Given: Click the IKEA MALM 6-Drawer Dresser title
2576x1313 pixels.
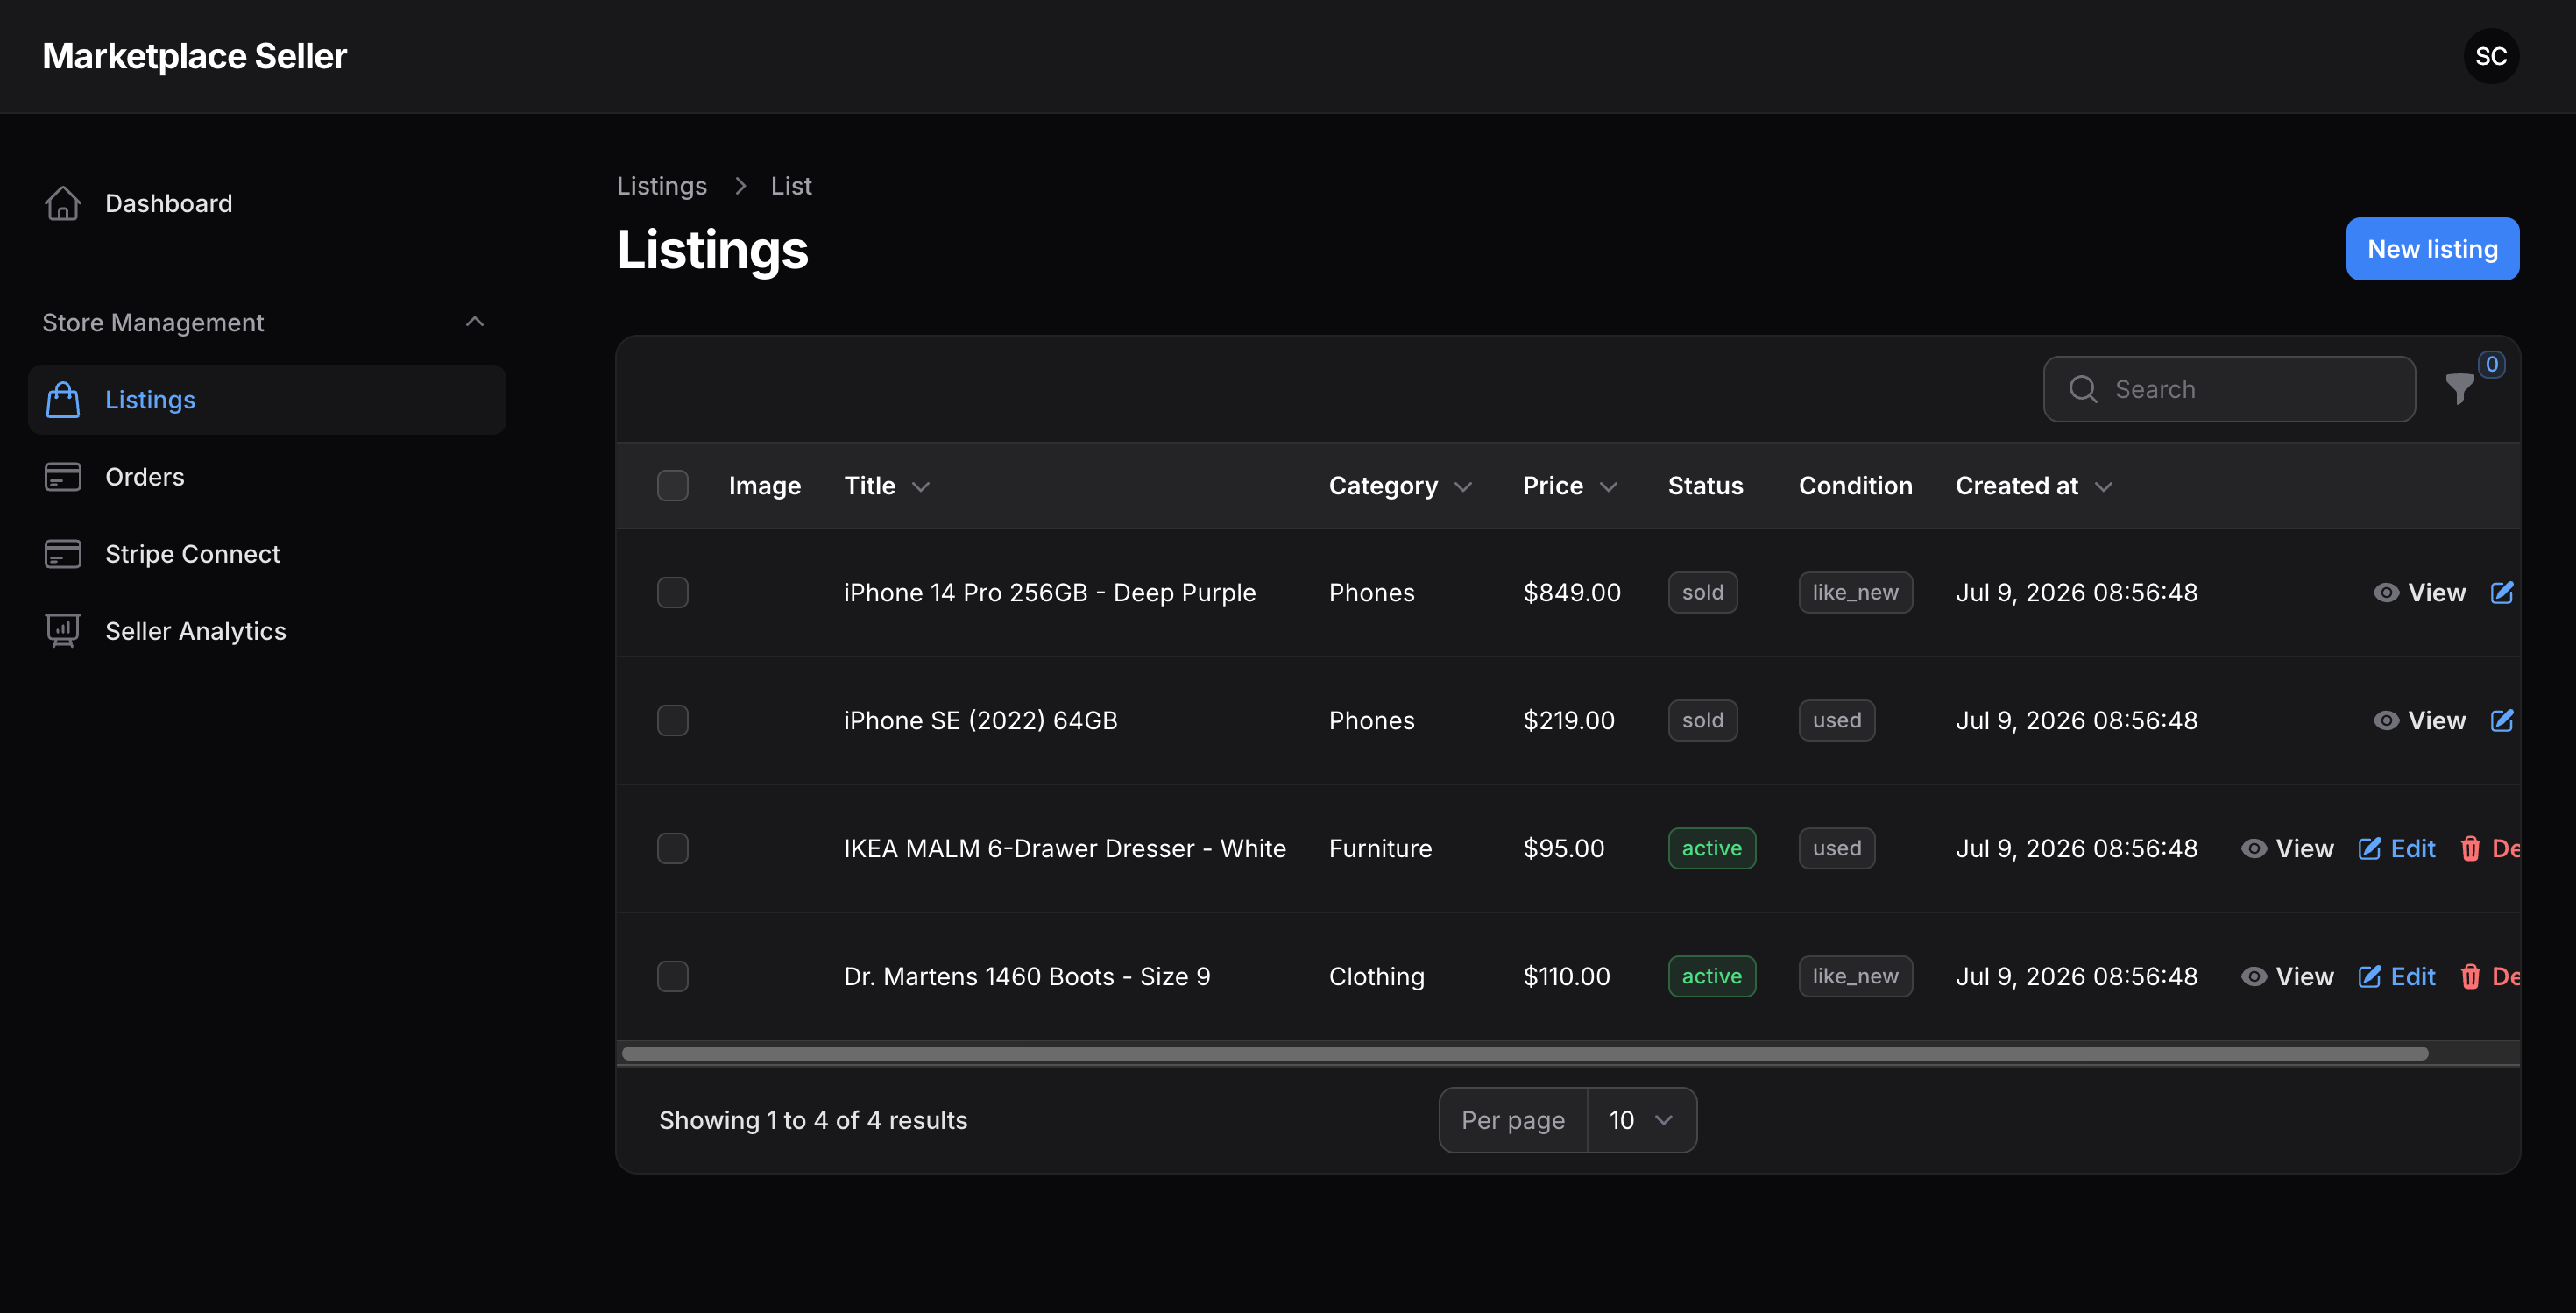Looking at the screenshot, I should [1064, 848].
